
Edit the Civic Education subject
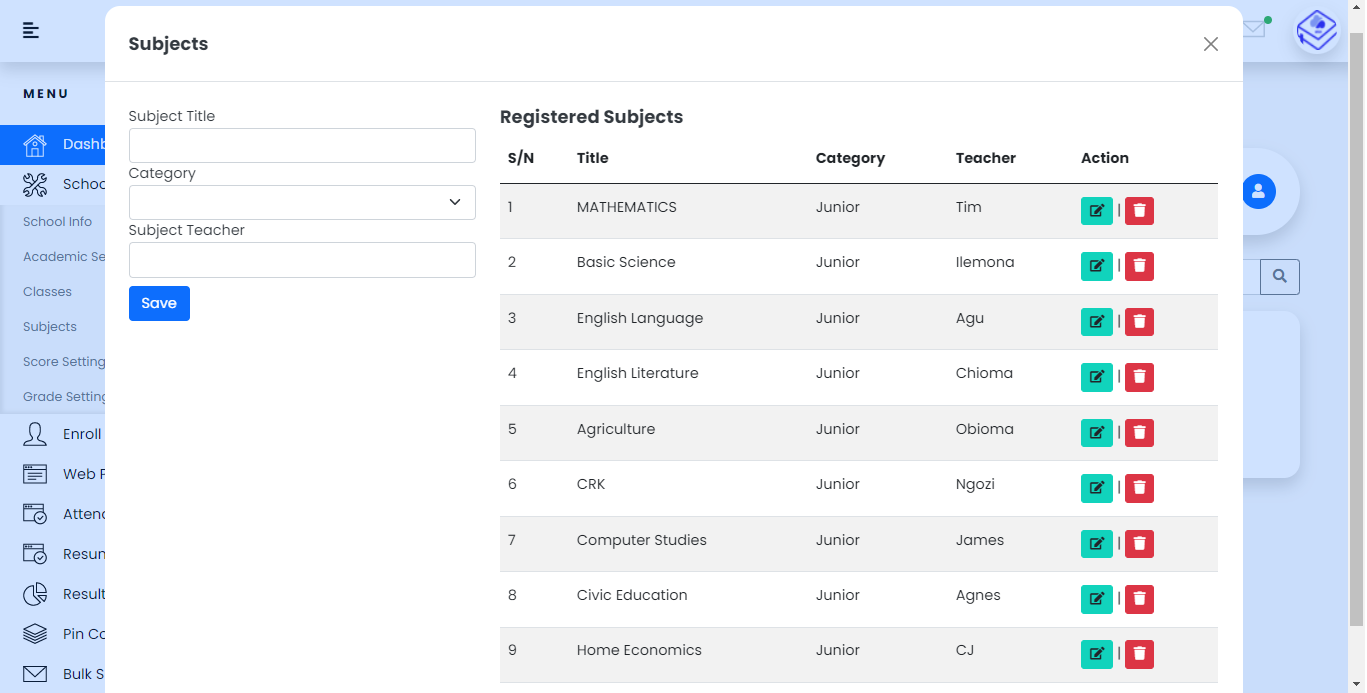pos(1096,599)
